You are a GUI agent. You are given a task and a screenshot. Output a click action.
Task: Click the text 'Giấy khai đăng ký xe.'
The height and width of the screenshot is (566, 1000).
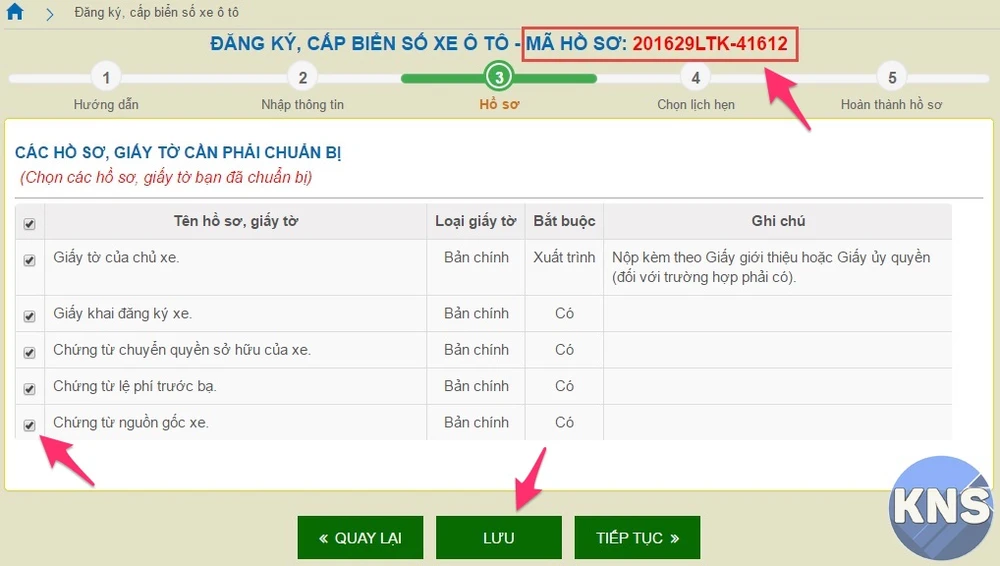coord(122,313)
